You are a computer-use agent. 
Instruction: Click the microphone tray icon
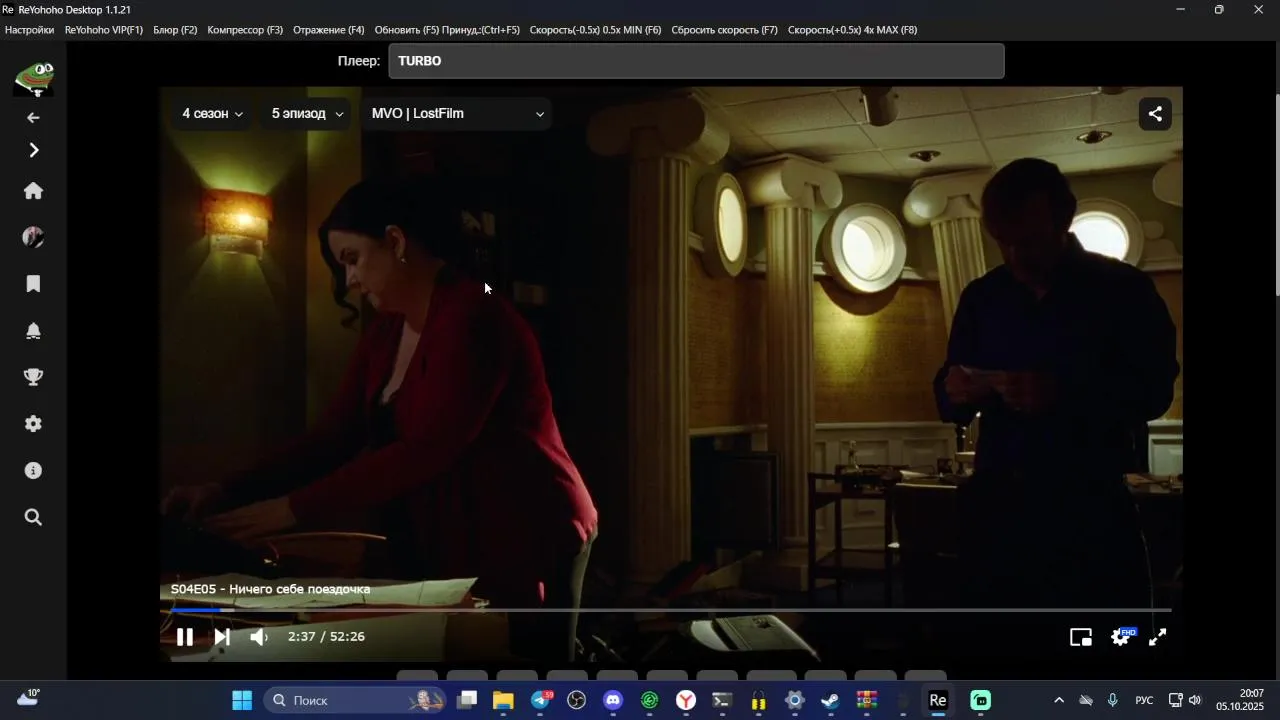tap(1112, 700)
